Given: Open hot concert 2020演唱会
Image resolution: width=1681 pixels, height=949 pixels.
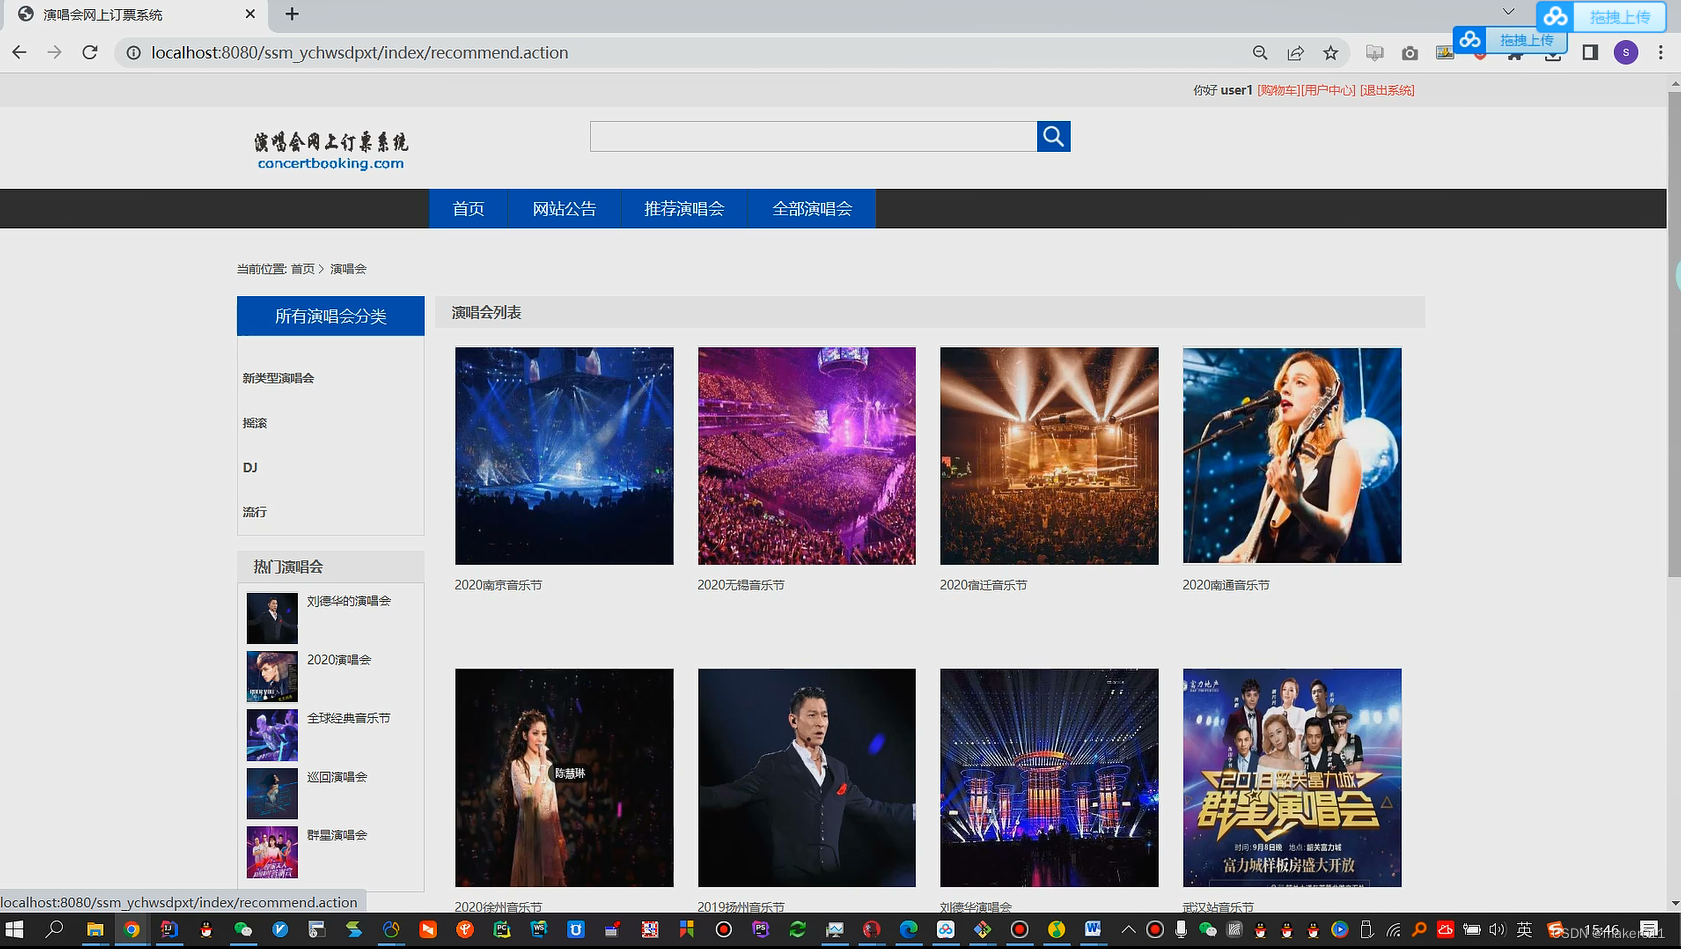Looking at the screenshot, I should coord(339,660).
